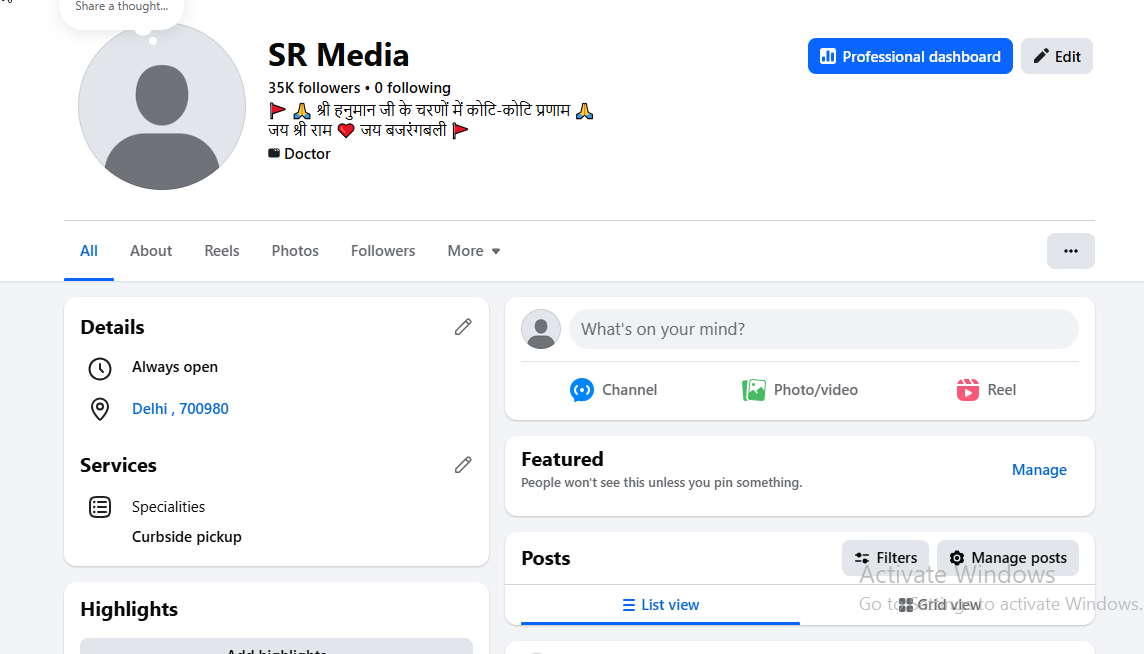The width and height of the screenshot is (1144, 654).
Task: Open the Delhi, 700980 location link
Action: click(x=180, y=409)
